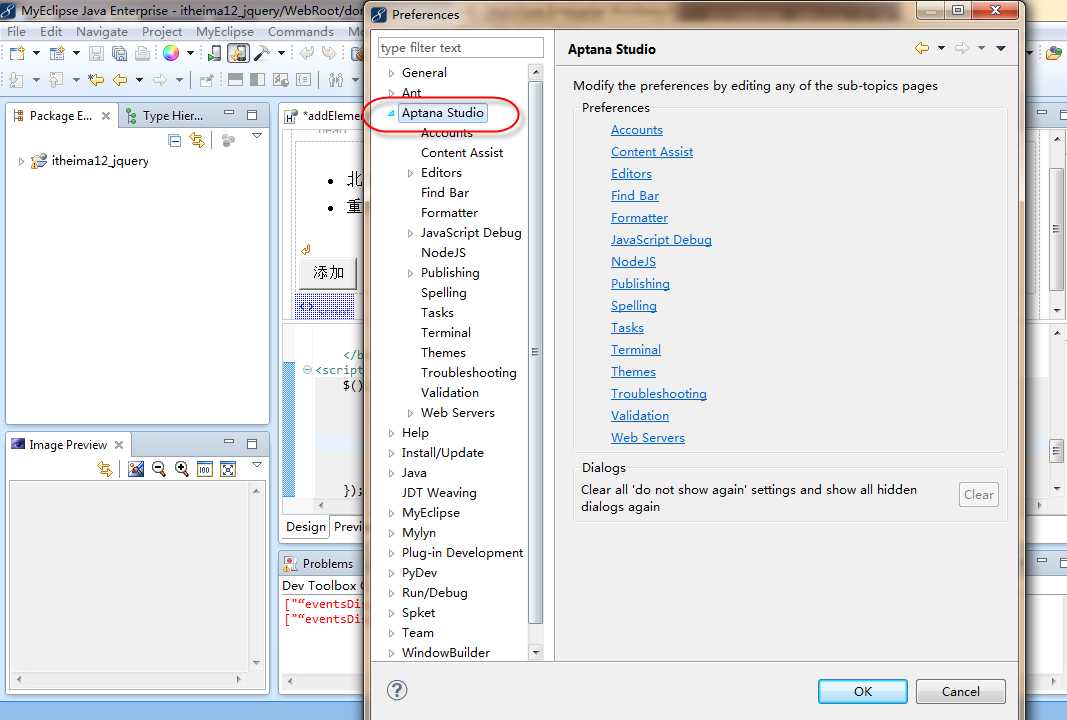Click the Save All toolbar icon

(119, 53)
